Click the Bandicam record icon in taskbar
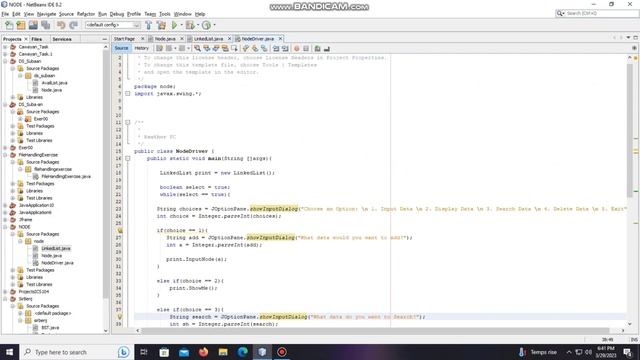 (x=282, y=352)
